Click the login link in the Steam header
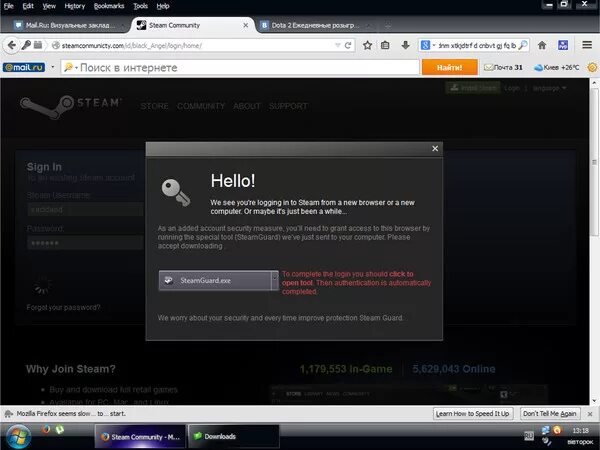 click(x=512, y=88)
